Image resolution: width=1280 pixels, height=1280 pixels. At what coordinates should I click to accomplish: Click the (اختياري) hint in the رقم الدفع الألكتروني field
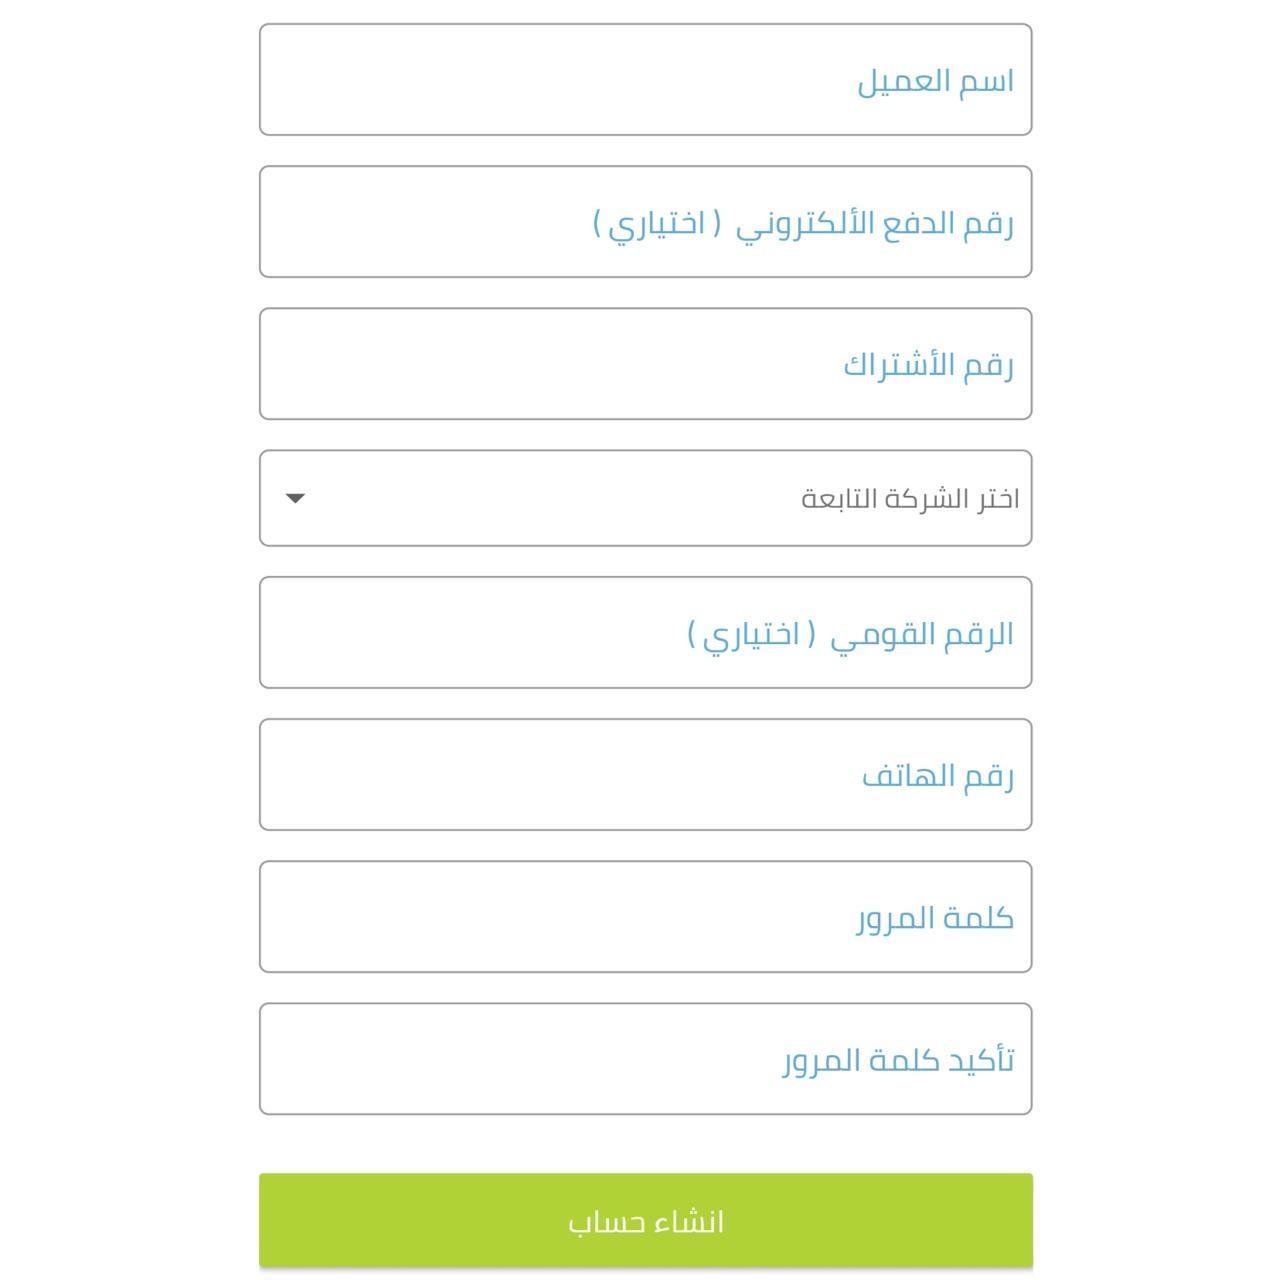point(657,223)
